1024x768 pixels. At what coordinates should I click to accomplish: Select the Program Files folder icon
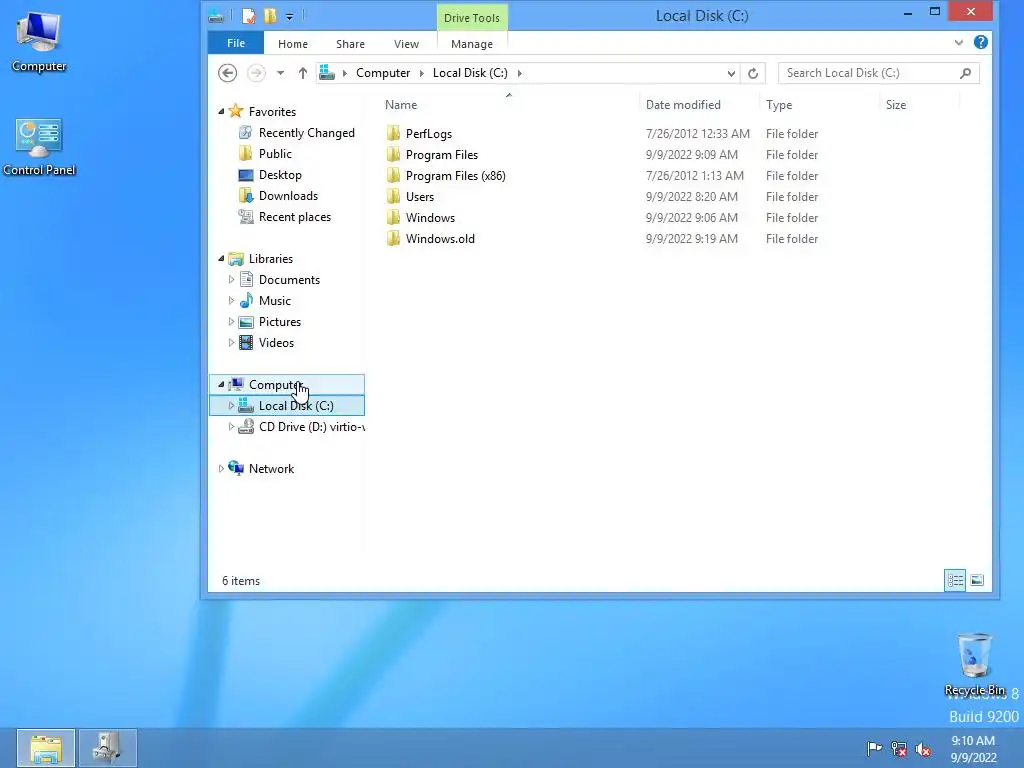click(393, 155)
